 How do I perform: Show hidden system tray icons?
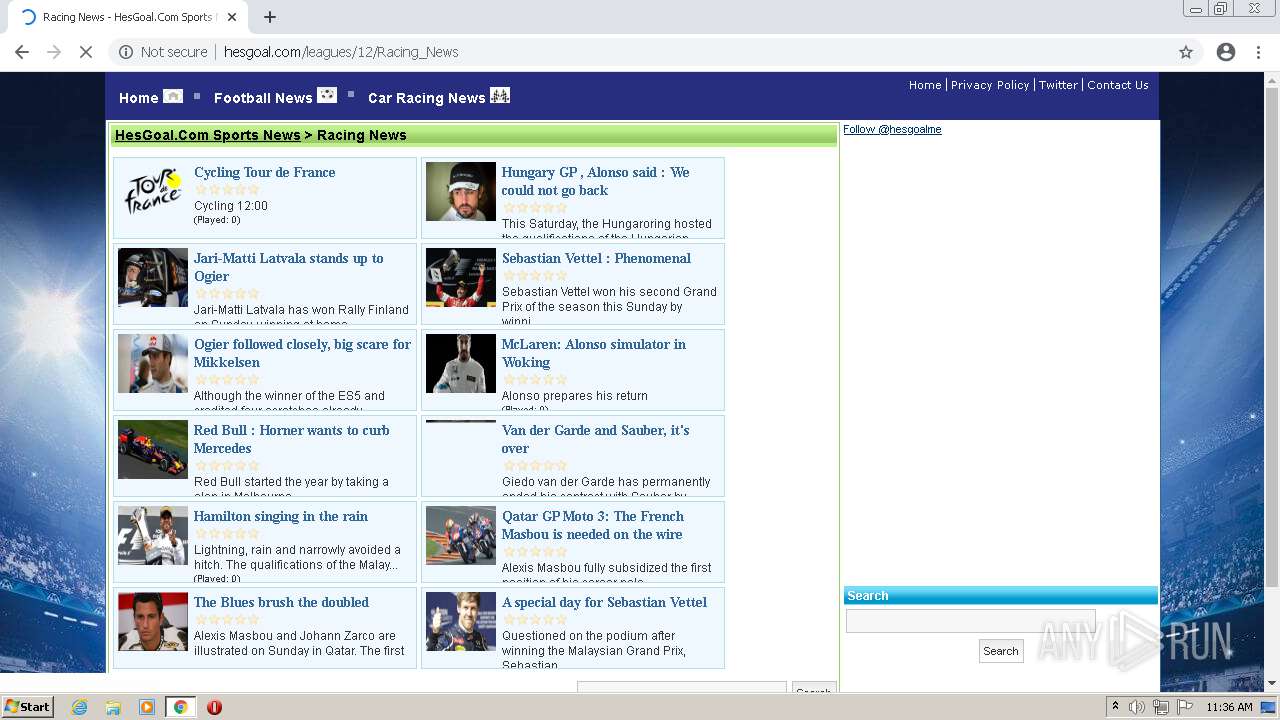point(1115,707)
